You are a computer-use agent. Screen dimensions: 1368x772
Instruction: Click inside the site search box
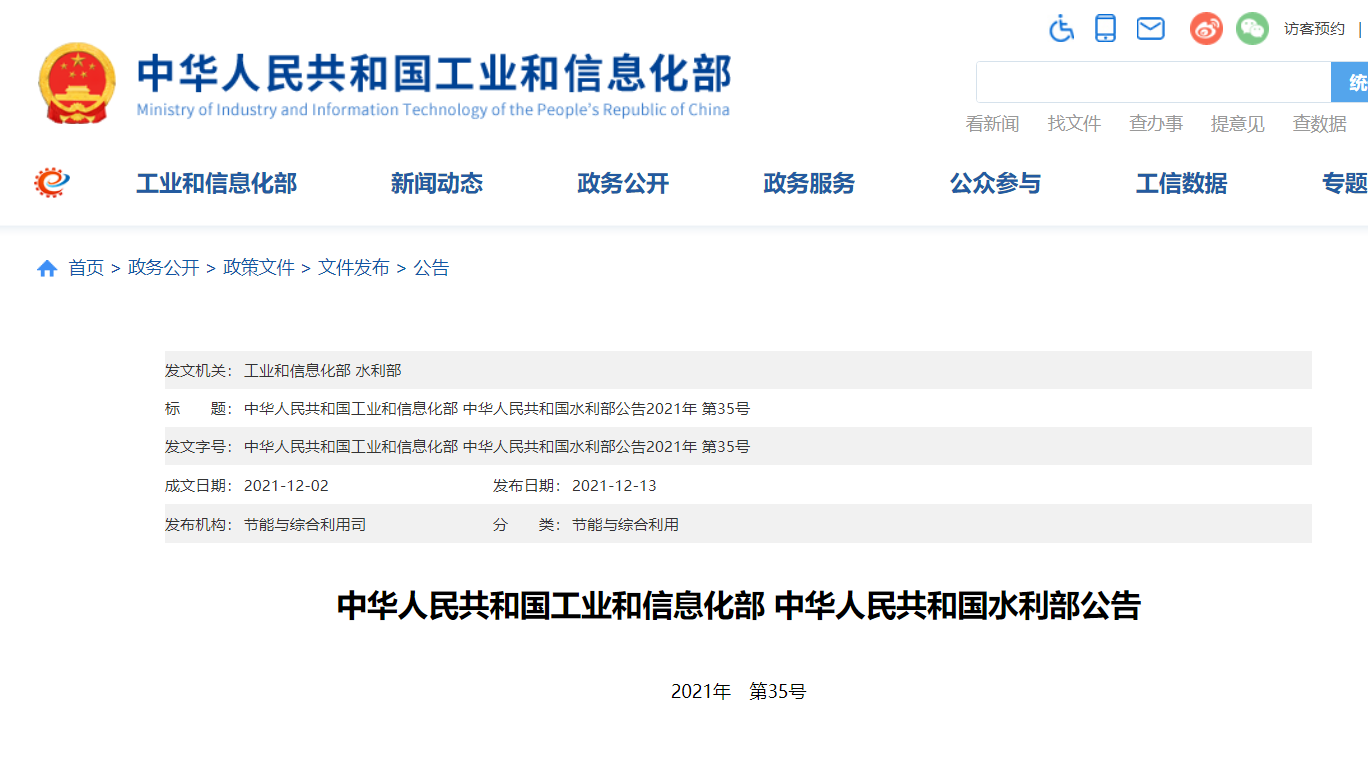(x=1152, y=82)
